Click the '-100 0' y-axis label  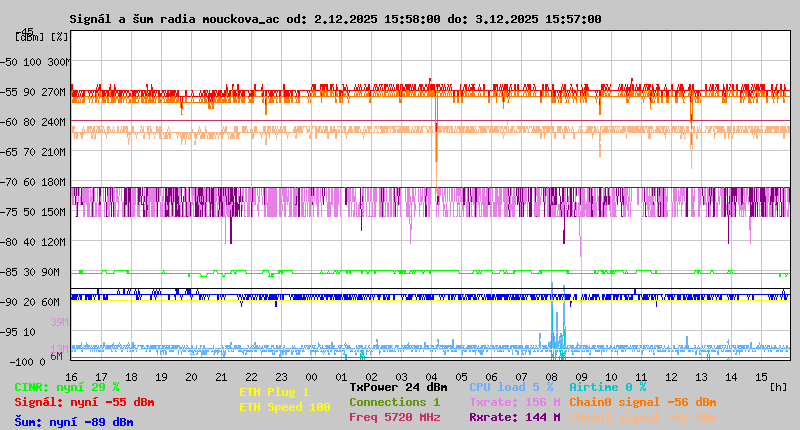[x=27, y=362]
